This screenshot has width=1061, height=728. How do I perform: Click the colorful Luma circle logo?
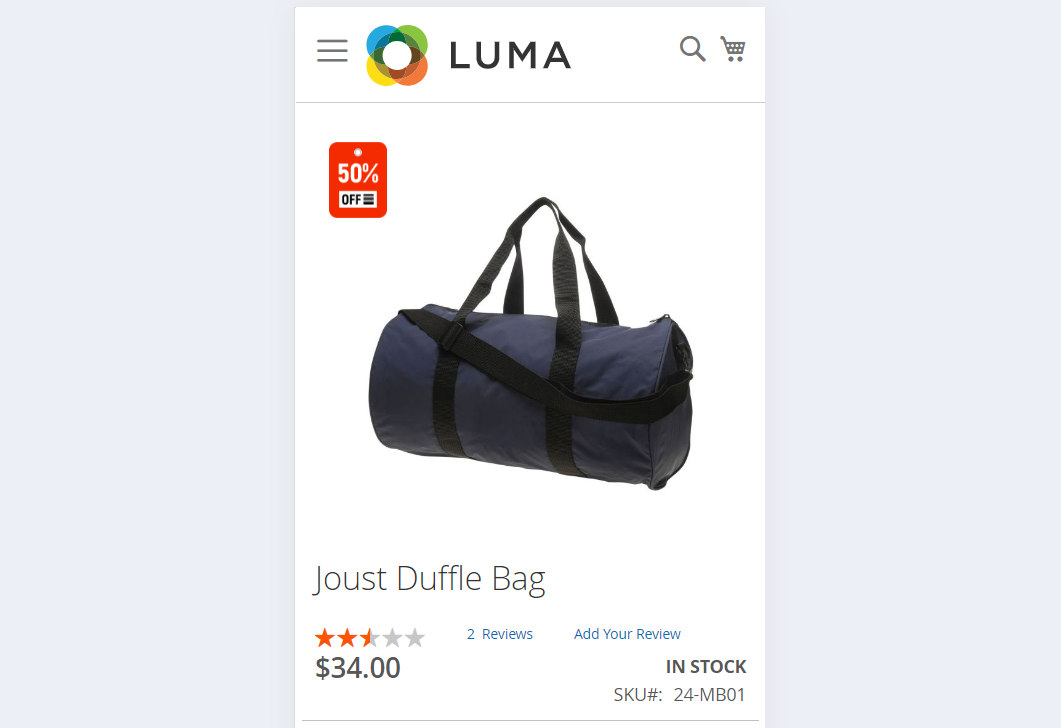click(x=397, y=55)
